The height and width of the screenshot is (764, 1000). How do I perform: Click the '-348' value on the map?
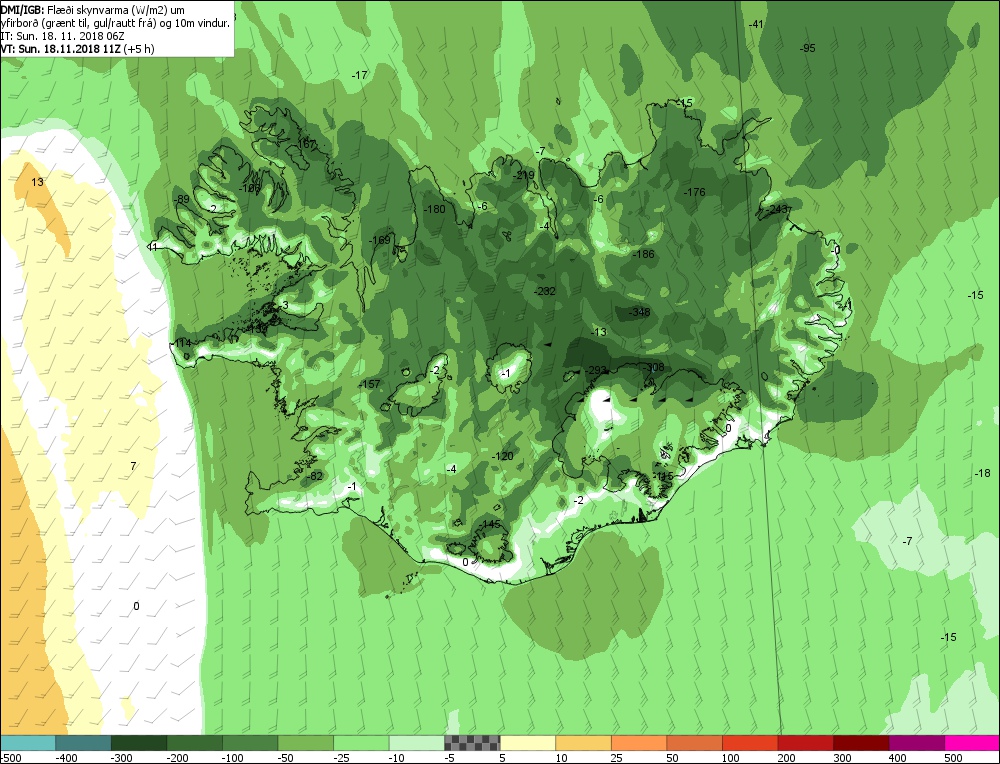pos(639,312)
